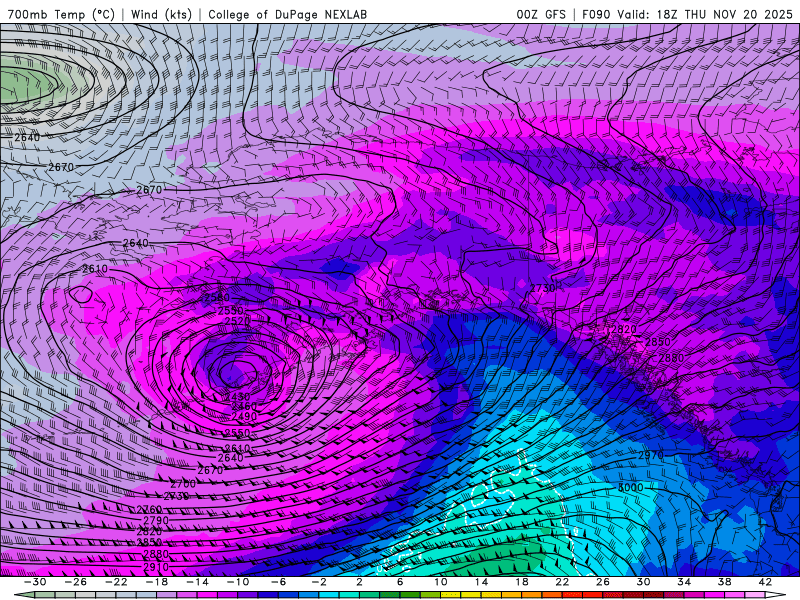
Task: Click the -30 color scale tick label
Action: 35,582
